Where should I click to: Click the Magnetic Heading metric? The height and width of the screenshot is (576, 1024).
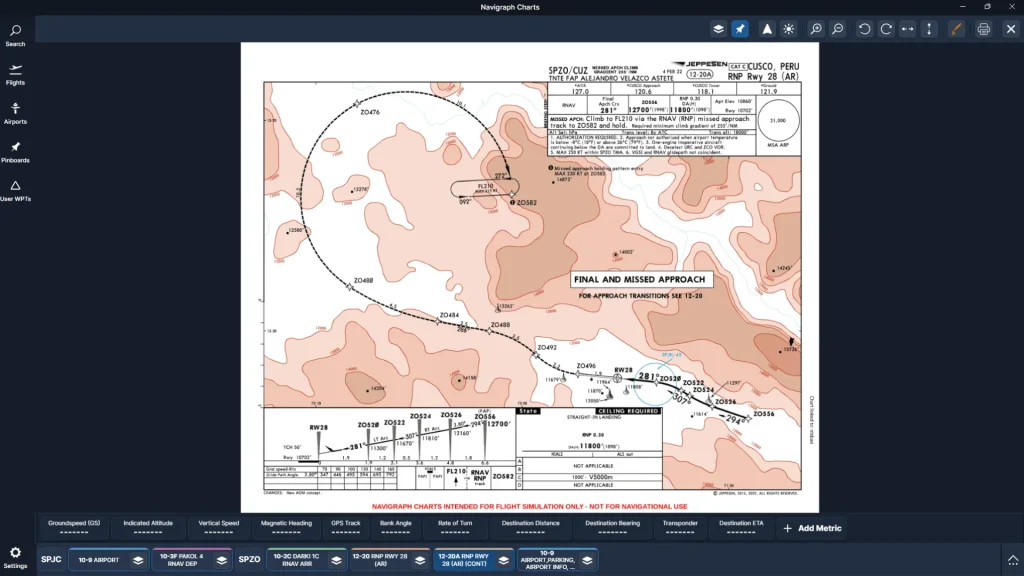286,528
